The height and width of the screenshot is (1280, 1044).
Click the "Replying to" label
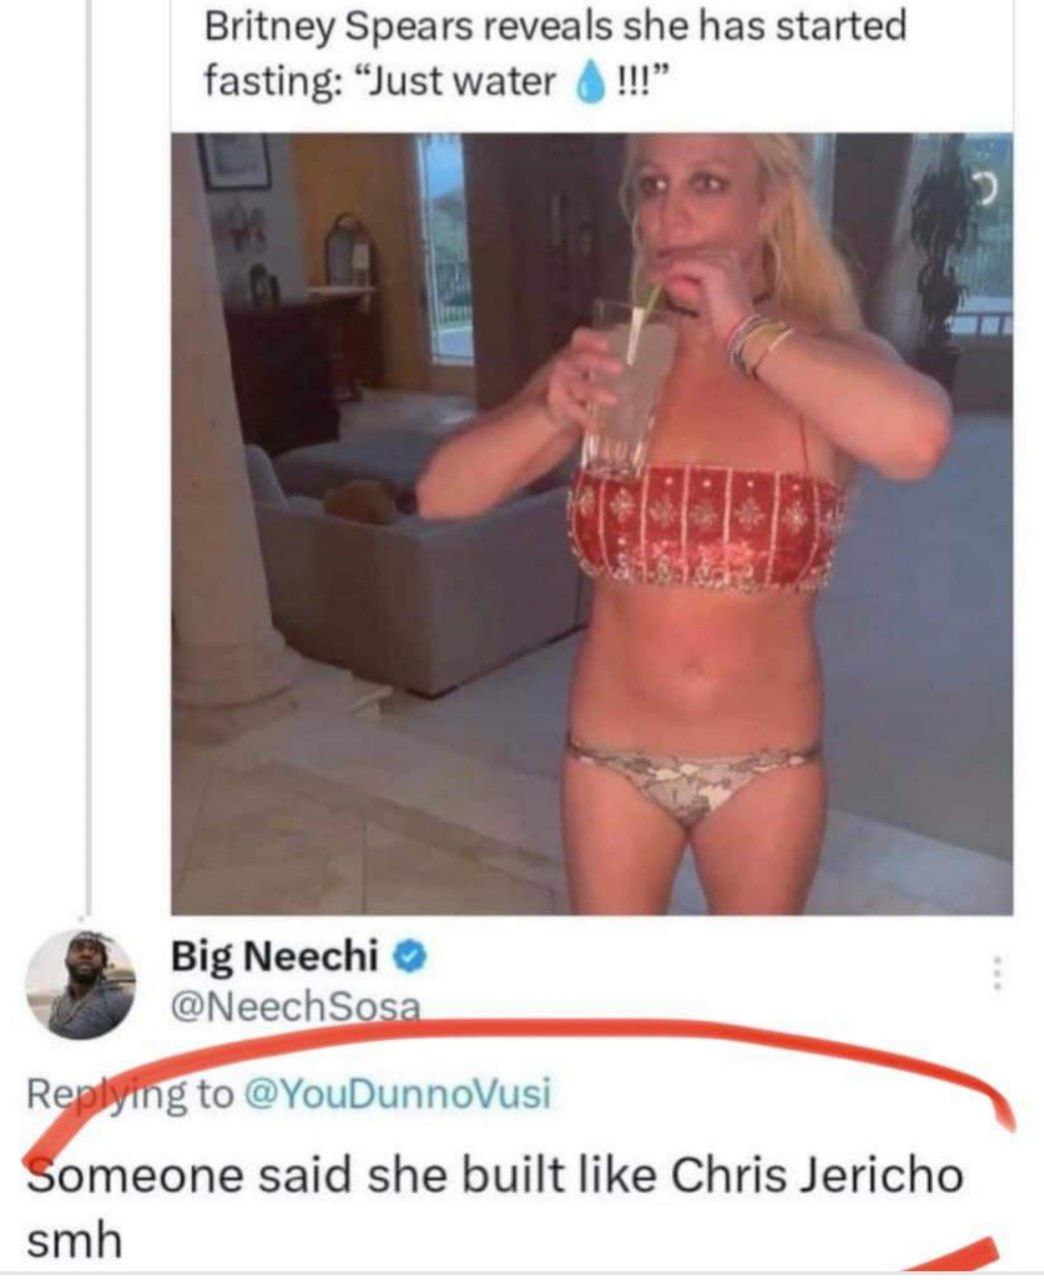(128, 1093)
